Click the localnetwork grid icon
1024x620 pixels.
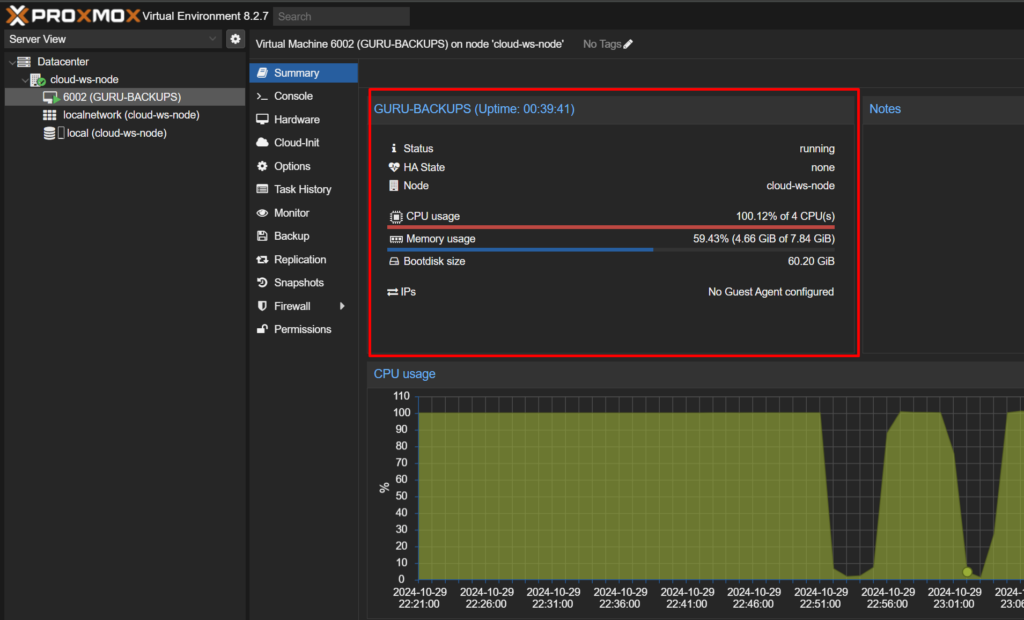50,115
